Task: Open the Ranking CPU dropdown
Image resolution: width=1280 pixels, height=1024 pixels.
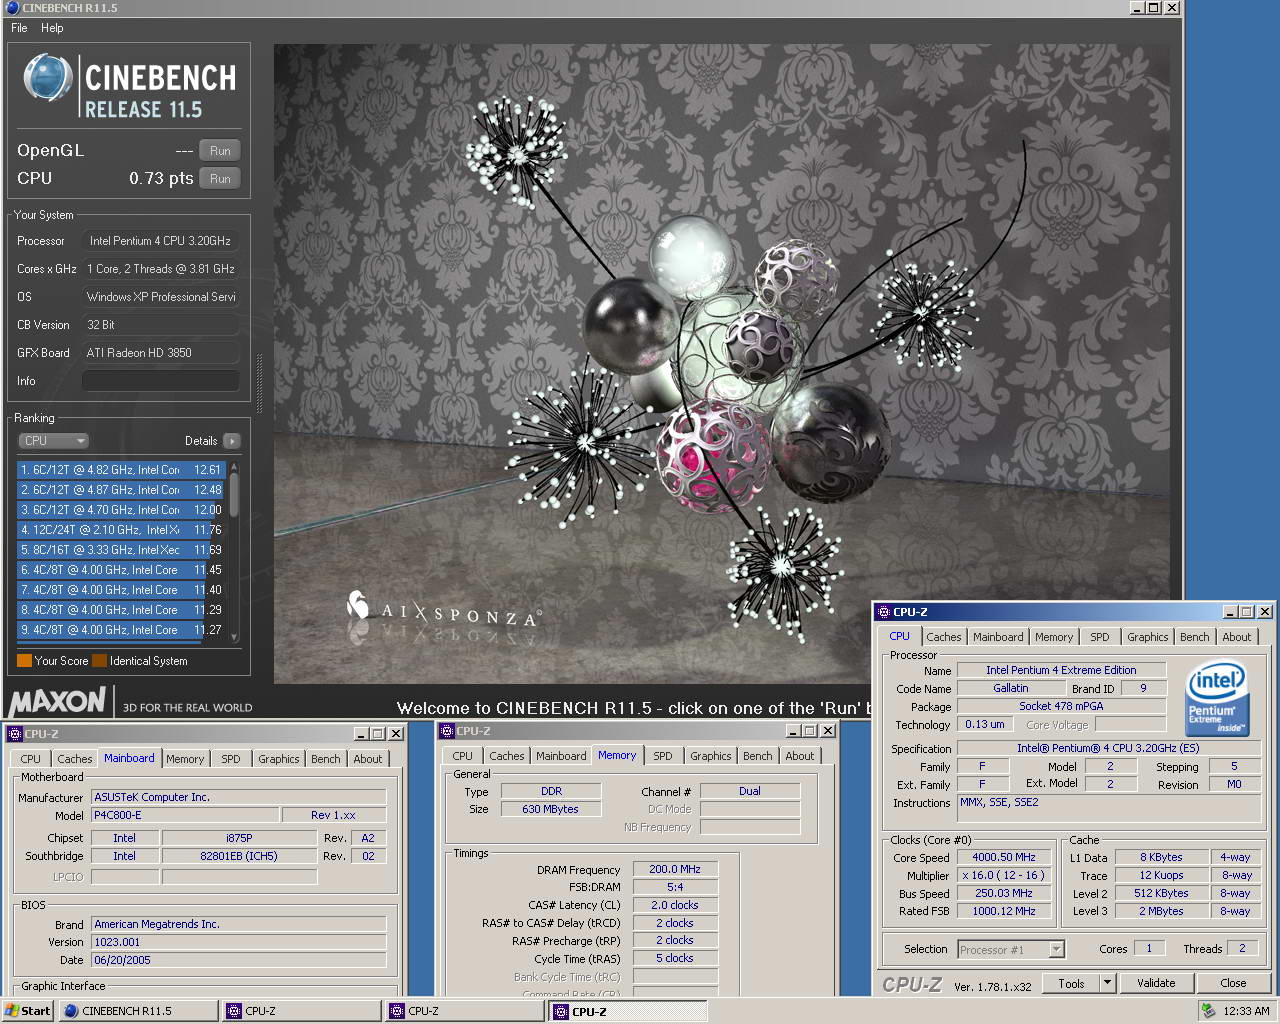Action: [x=54, y=441]
